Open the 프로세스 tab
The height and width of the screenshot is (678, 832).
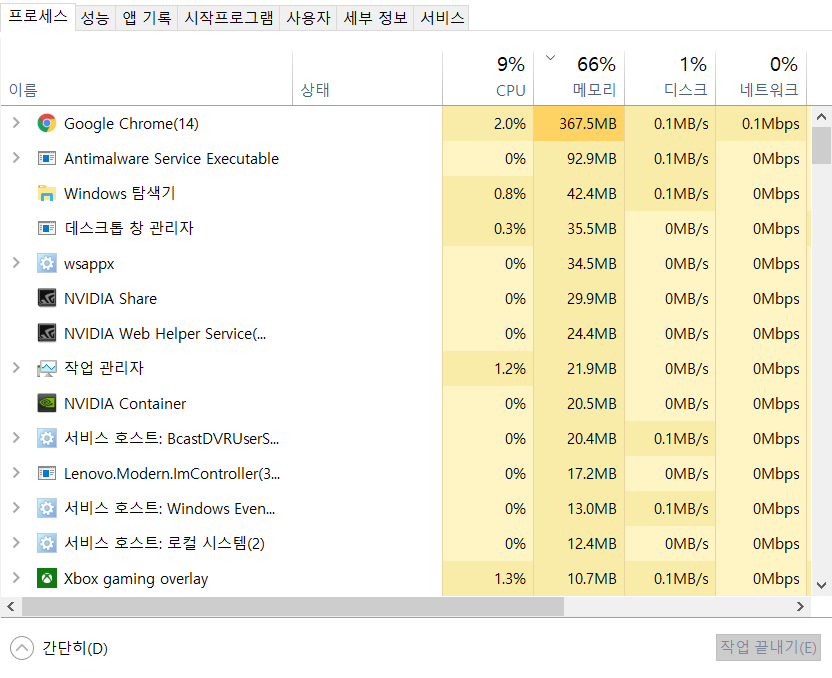[x=38, y=16]
